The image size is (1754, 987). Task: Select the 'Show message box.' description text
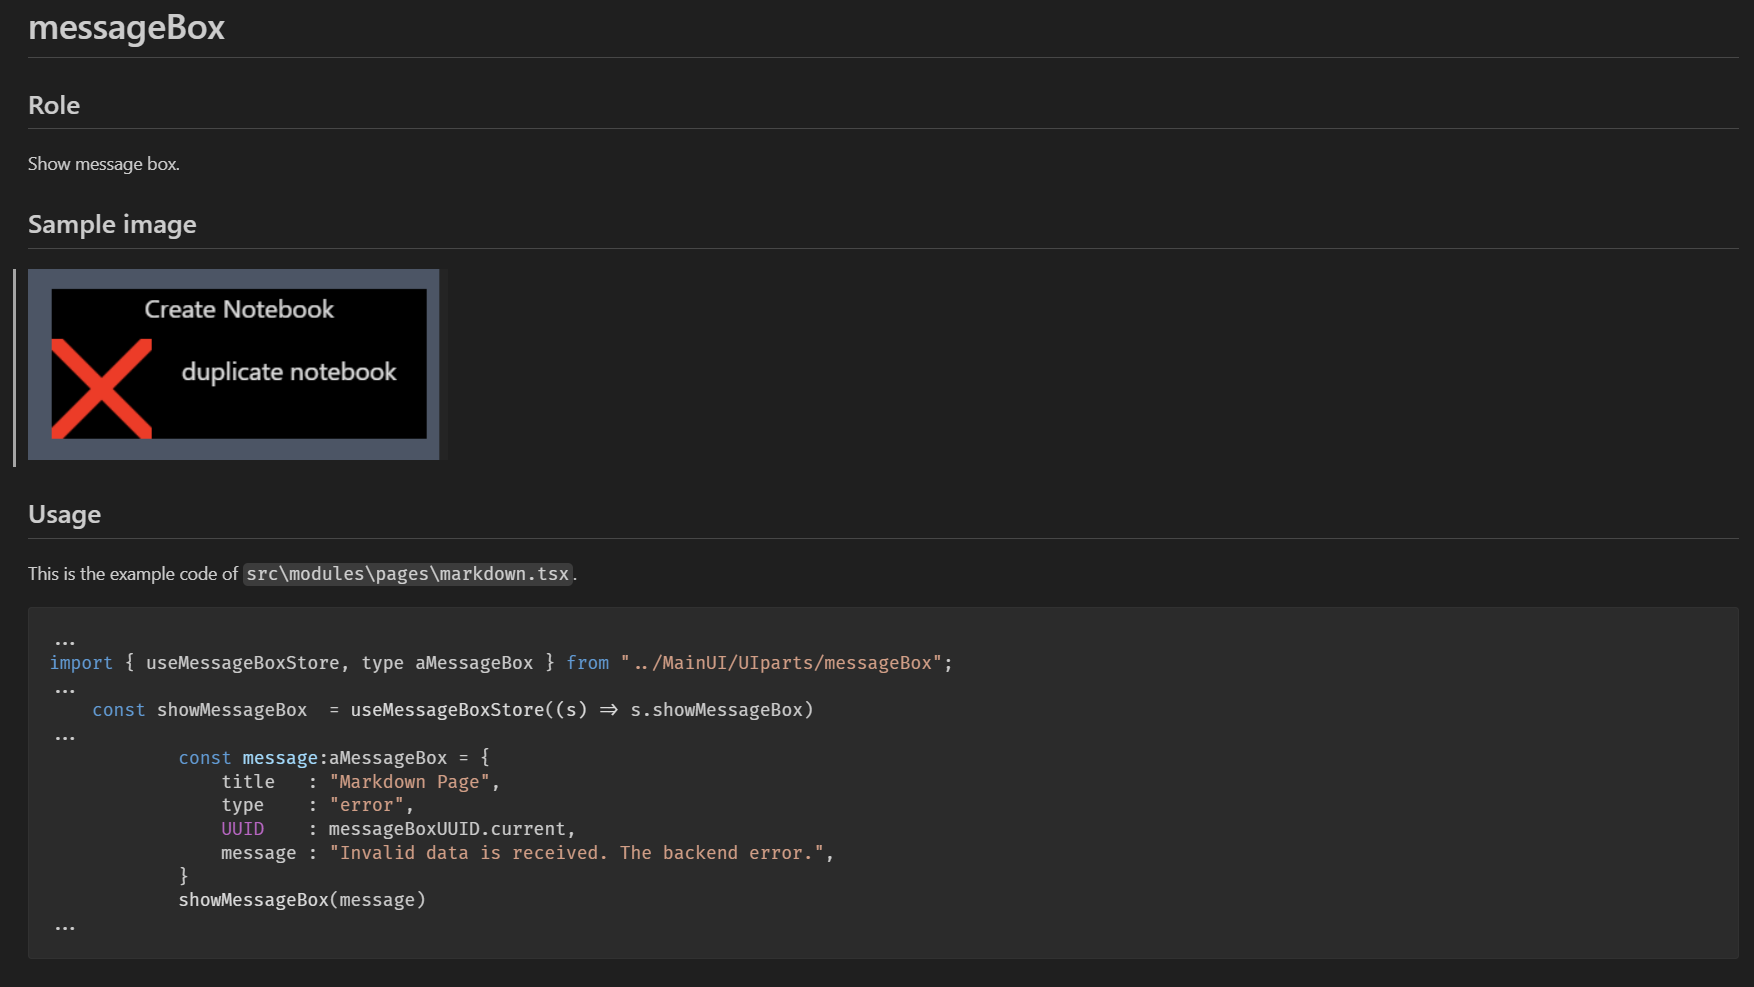tap(104, 164)
